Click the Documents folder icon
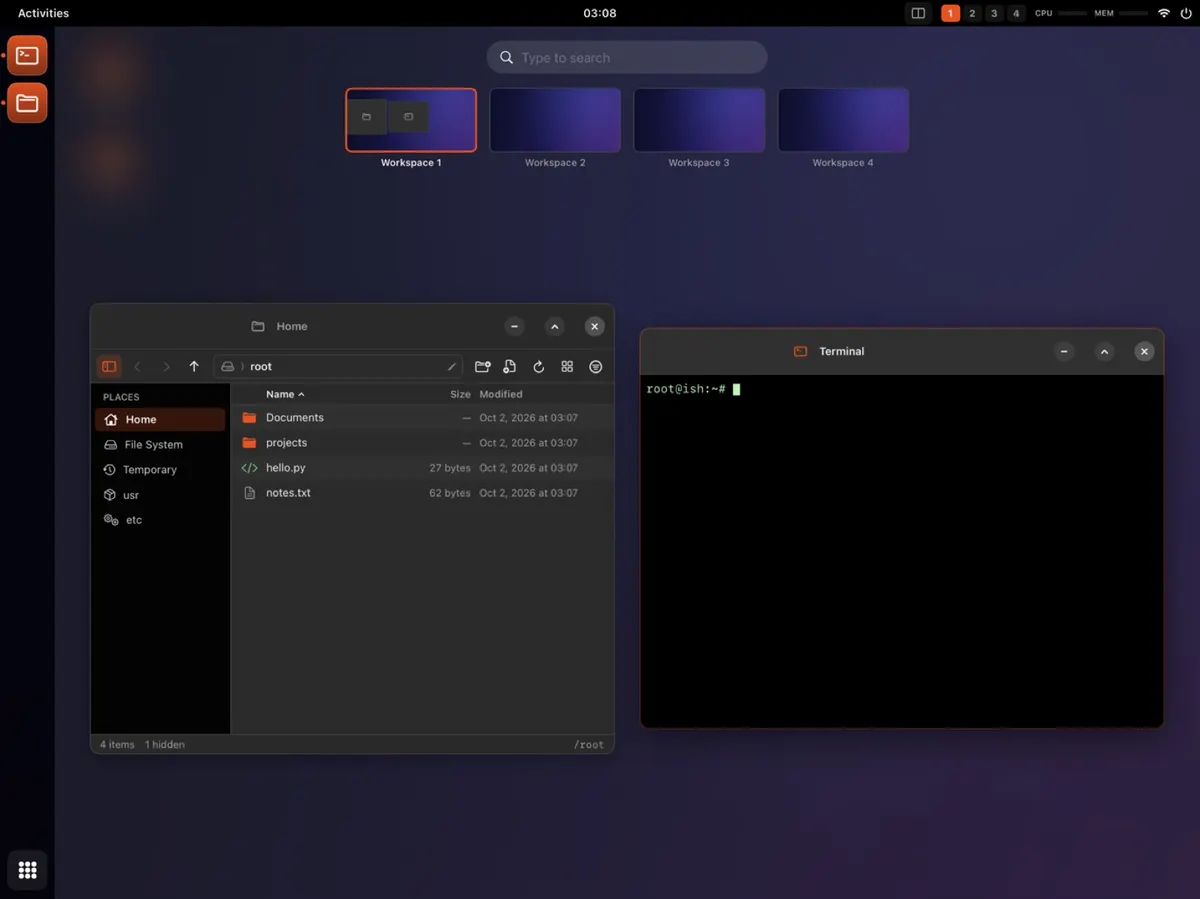 coord(250,418)
